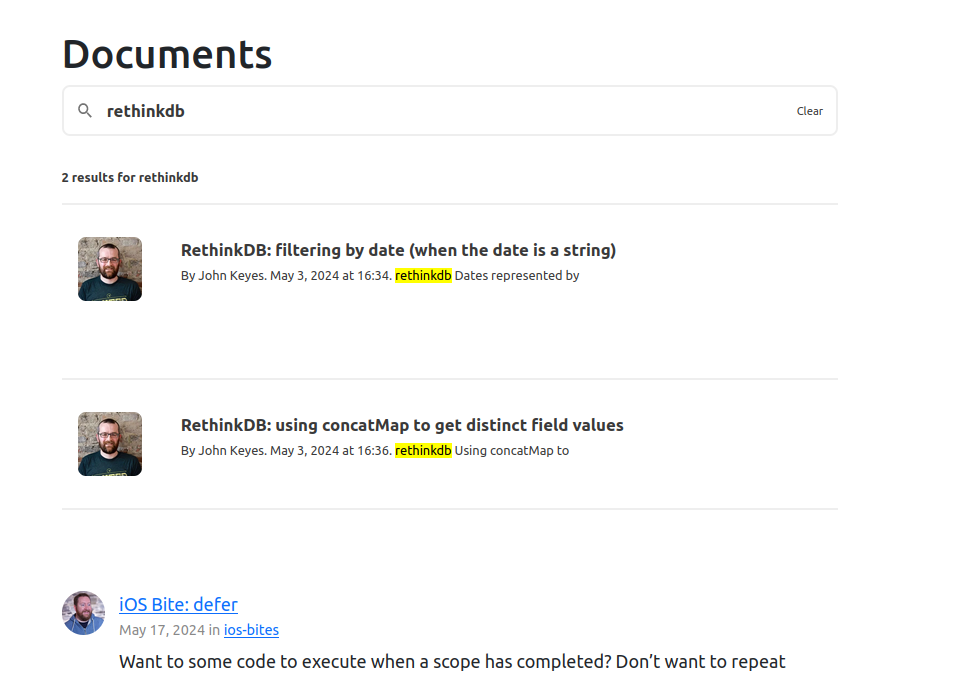Follow the ios-bites category link
This screenshot has height=677, width=954.
251,630
